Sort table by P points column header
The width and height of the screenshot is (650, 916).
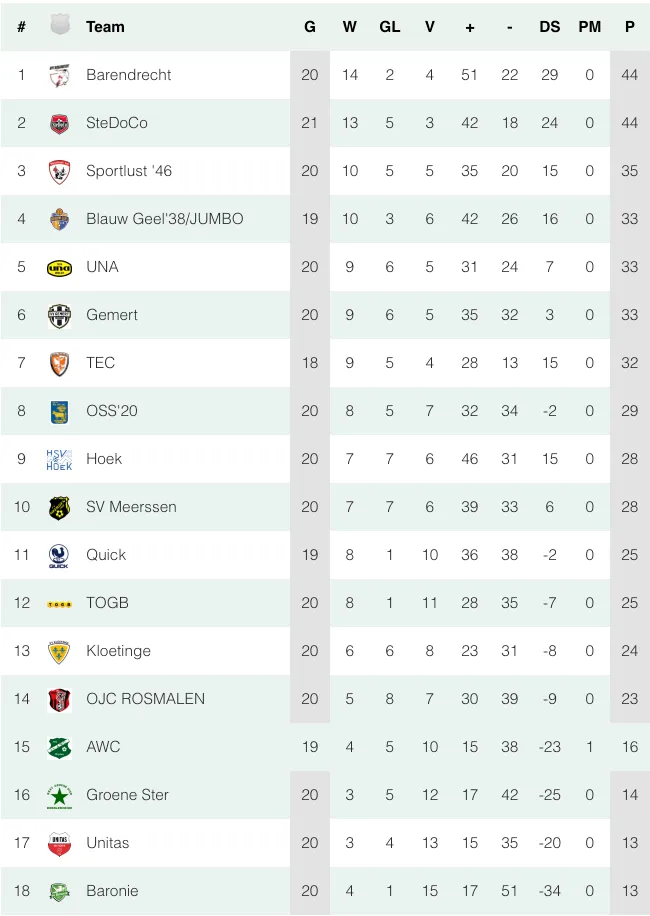coord(629,27)
